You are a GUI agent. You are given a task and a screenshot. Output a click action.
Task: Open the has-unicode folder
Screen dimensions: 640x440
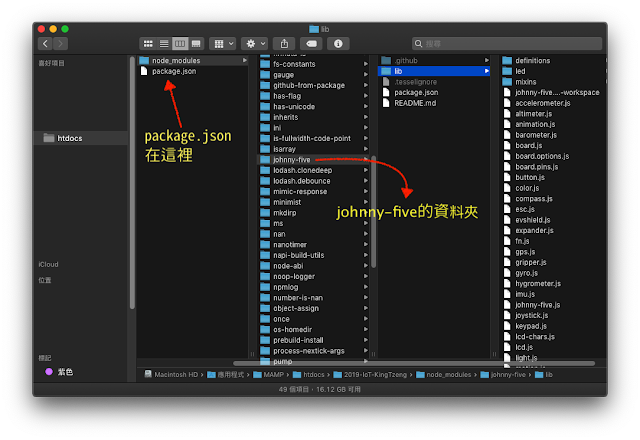point(314,107)
